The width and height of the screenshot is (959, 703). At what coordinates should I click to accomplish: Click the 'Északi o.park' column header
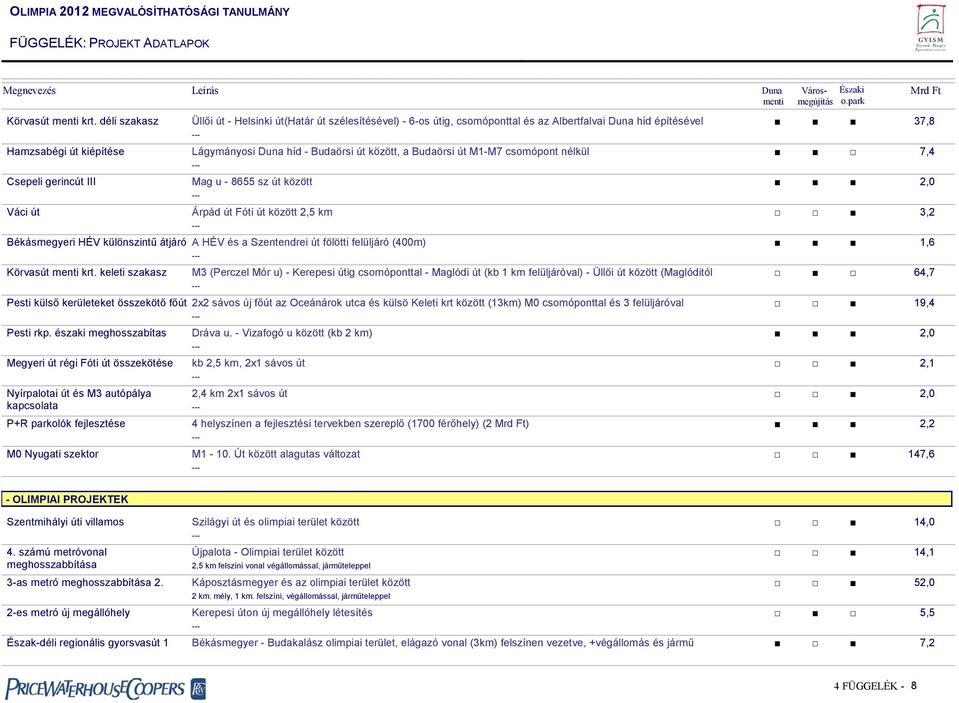click(852, 95)
